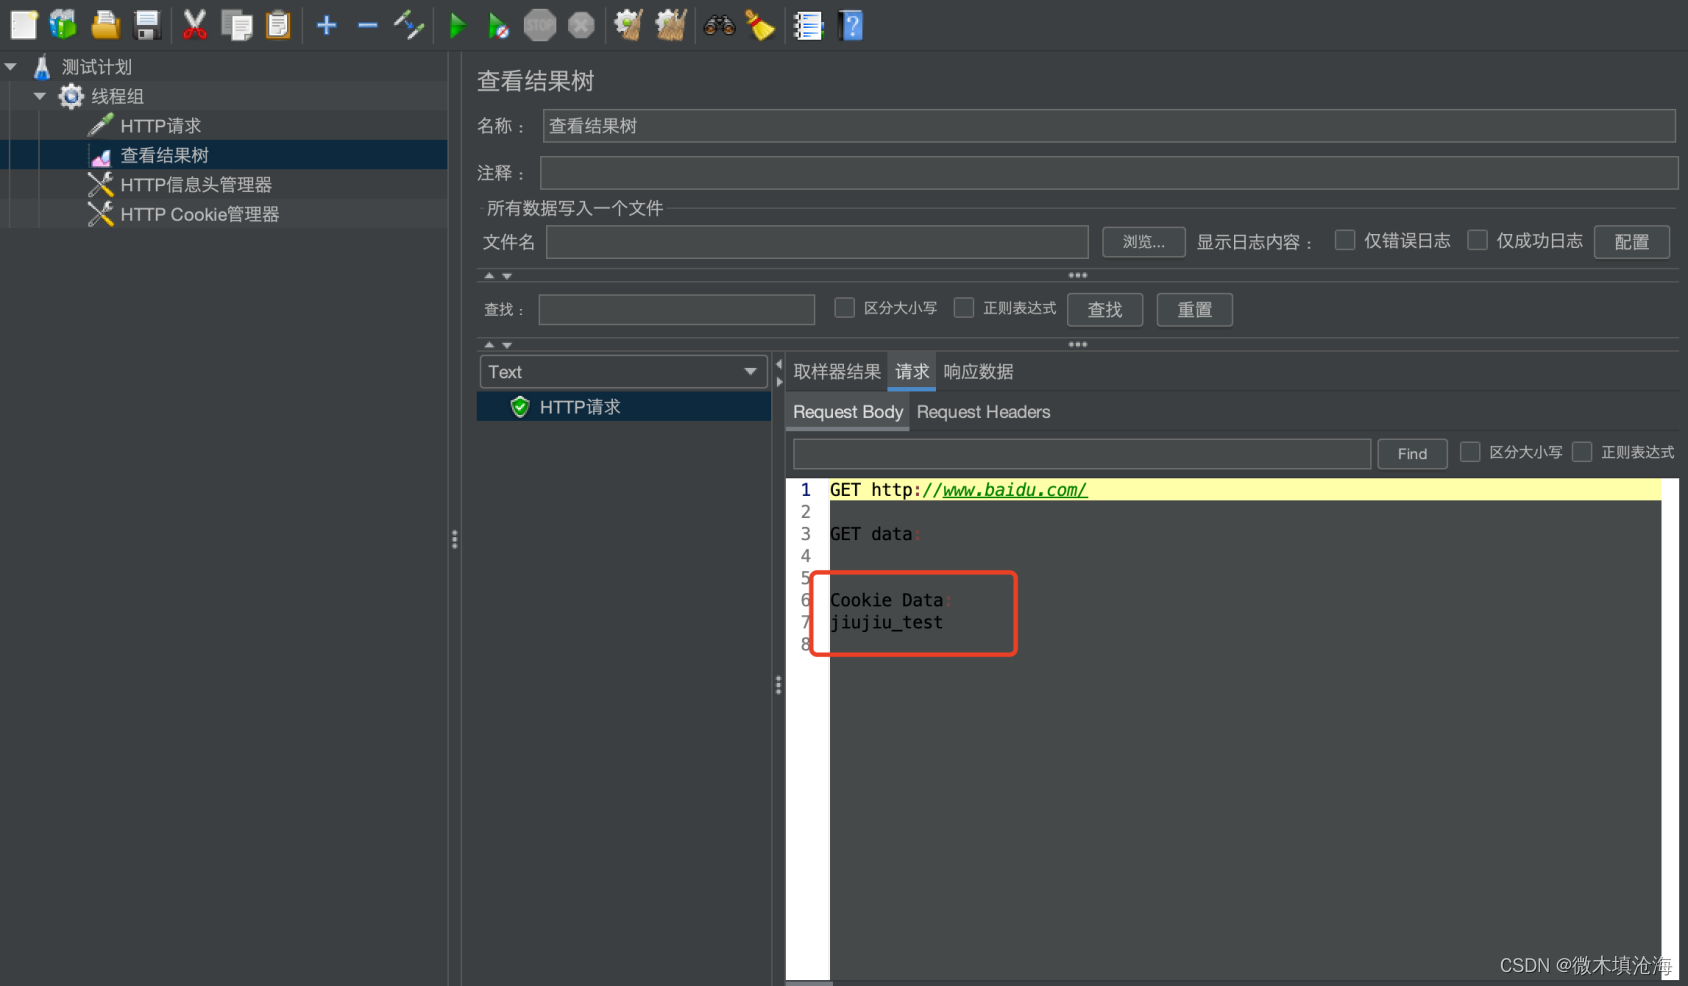Click the 查找 text input field
Viewport: 1688px width, 986px height.
(677, 310)
